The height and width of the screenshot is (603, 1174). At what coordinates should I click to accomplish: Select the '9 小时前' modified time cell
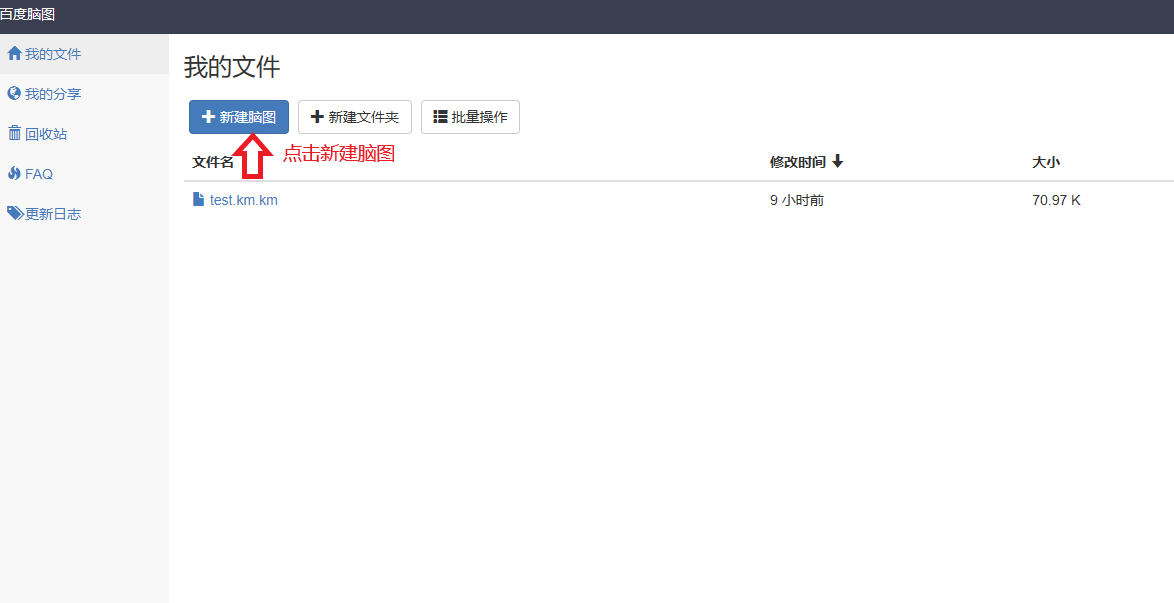coord(797,201)
